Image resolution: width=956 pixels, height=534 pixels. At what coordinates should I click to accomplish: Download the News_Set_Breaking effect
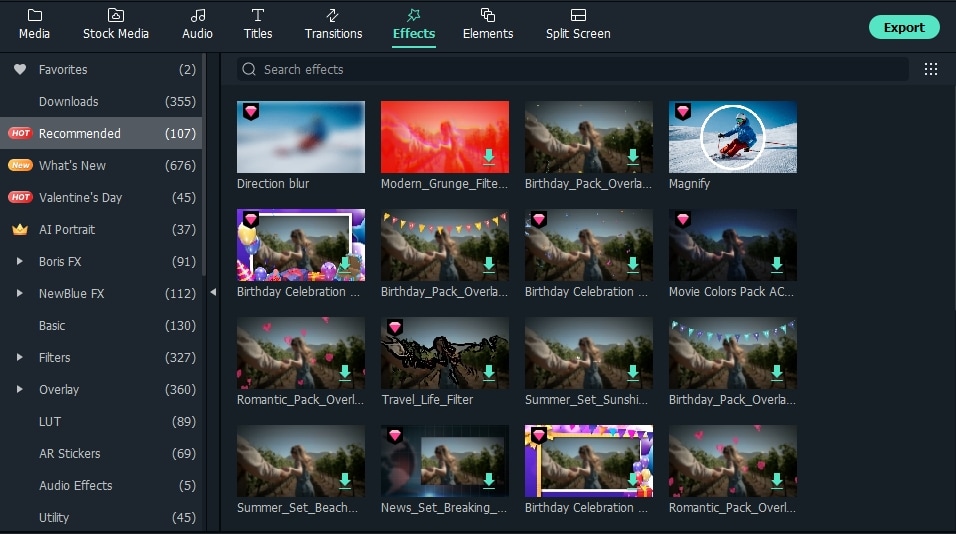click(489, 480)
